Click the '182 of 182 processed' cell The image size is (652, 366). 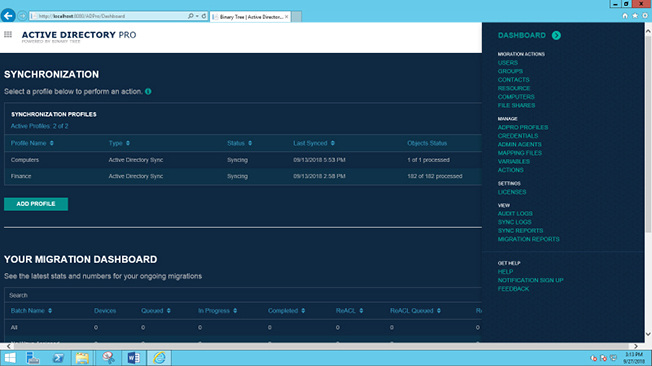pyautogui.click(x=435, y=176)
